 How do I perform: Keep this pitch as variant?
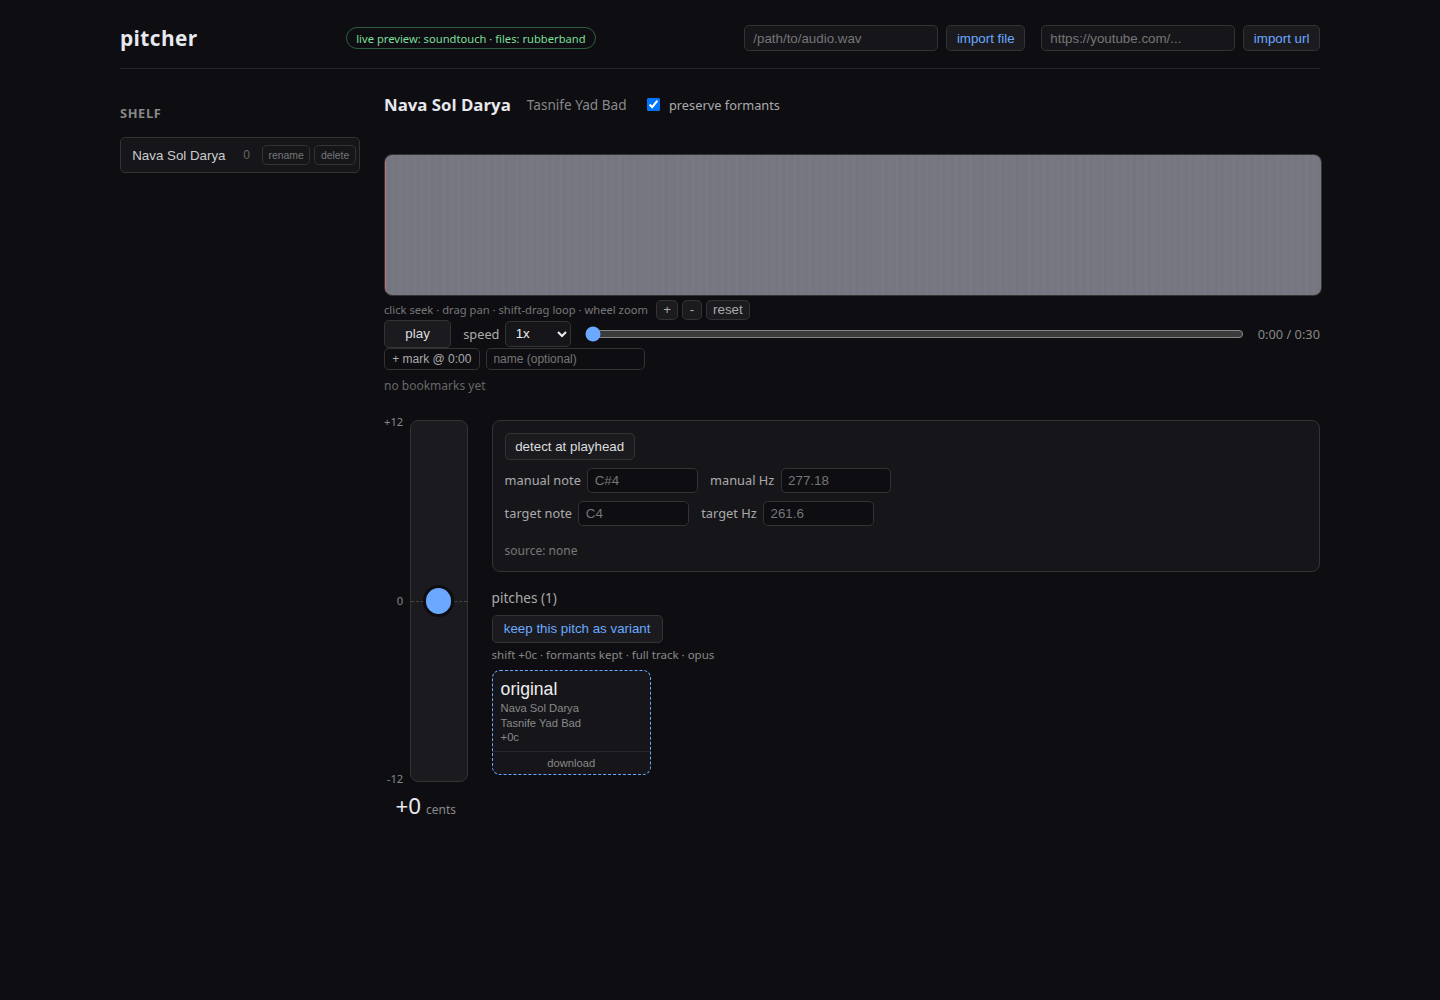pyautogui.click(x=577, y=629)
